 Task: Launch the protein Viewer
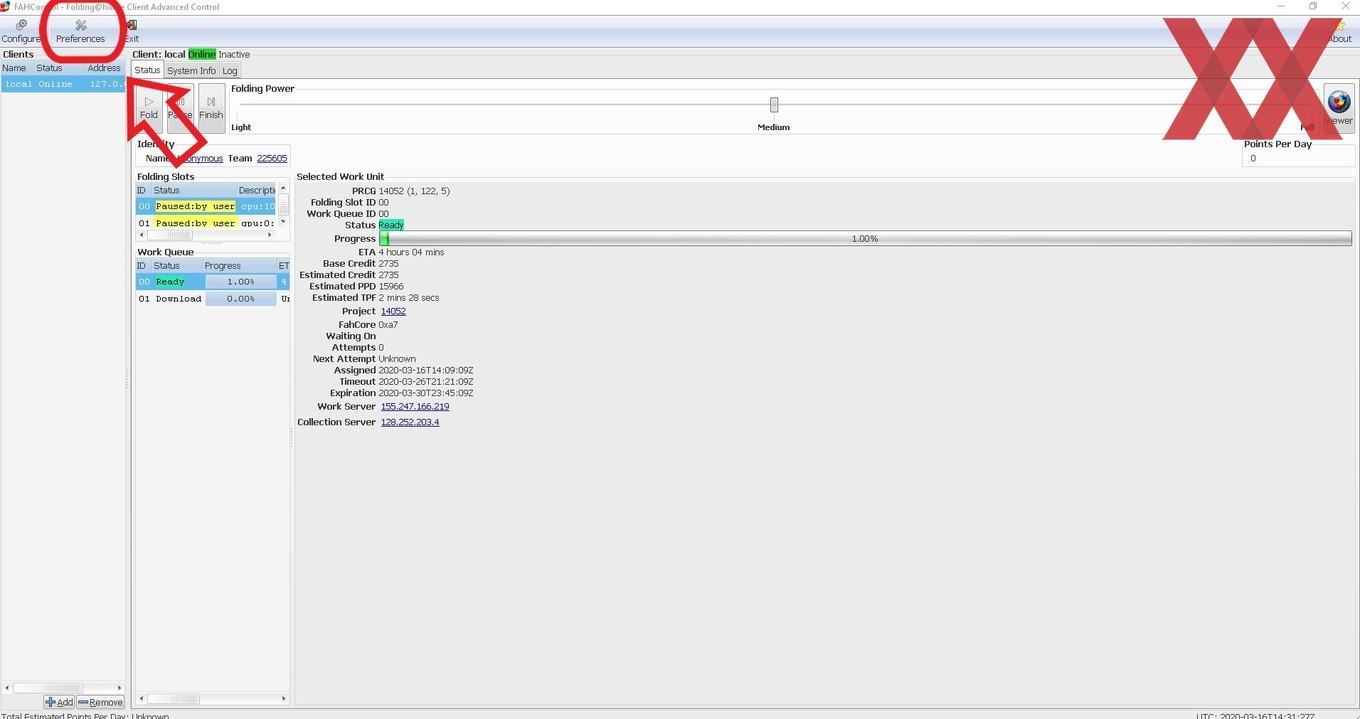[x=1339, y=107]
